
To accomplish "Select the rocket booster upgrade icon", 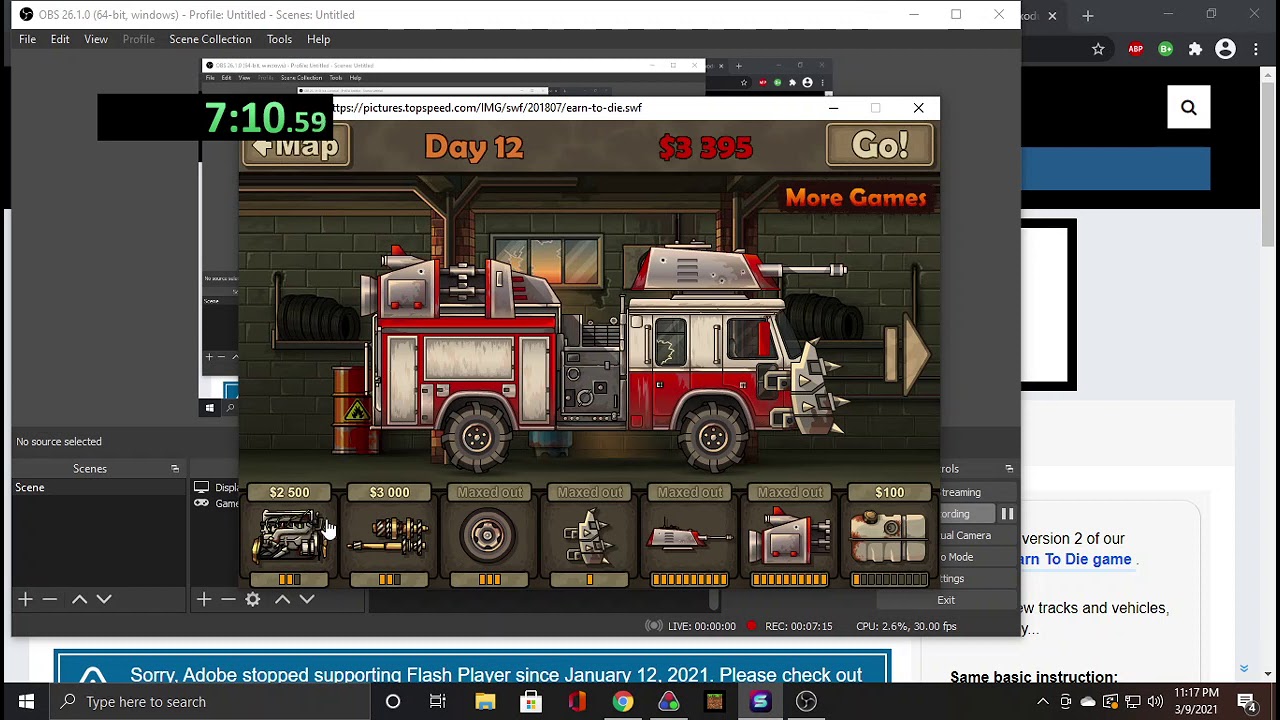I will [789, 536].
